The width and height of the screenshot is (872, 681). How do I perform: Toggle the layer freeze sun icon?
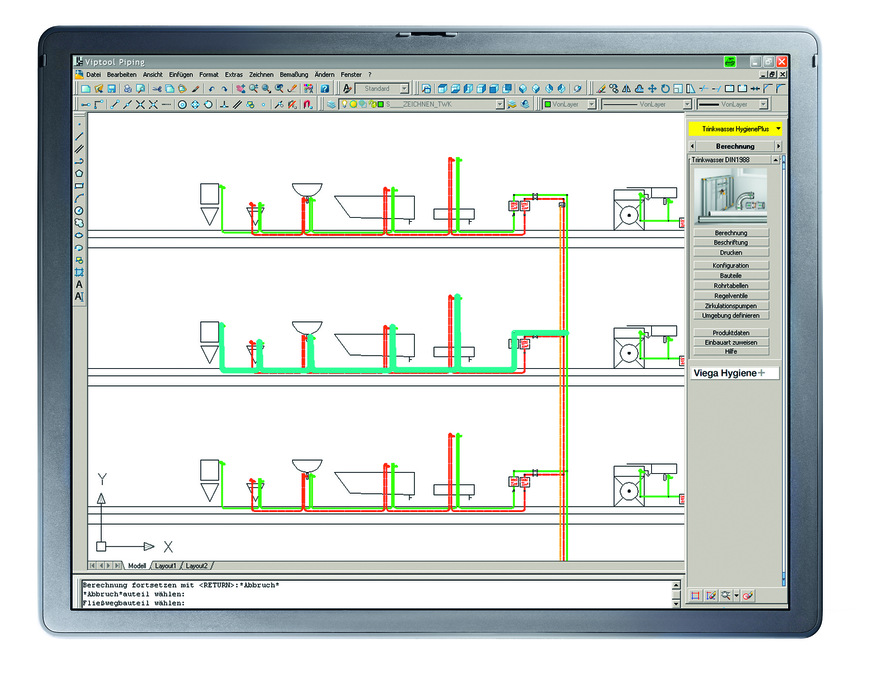point(353,104)
